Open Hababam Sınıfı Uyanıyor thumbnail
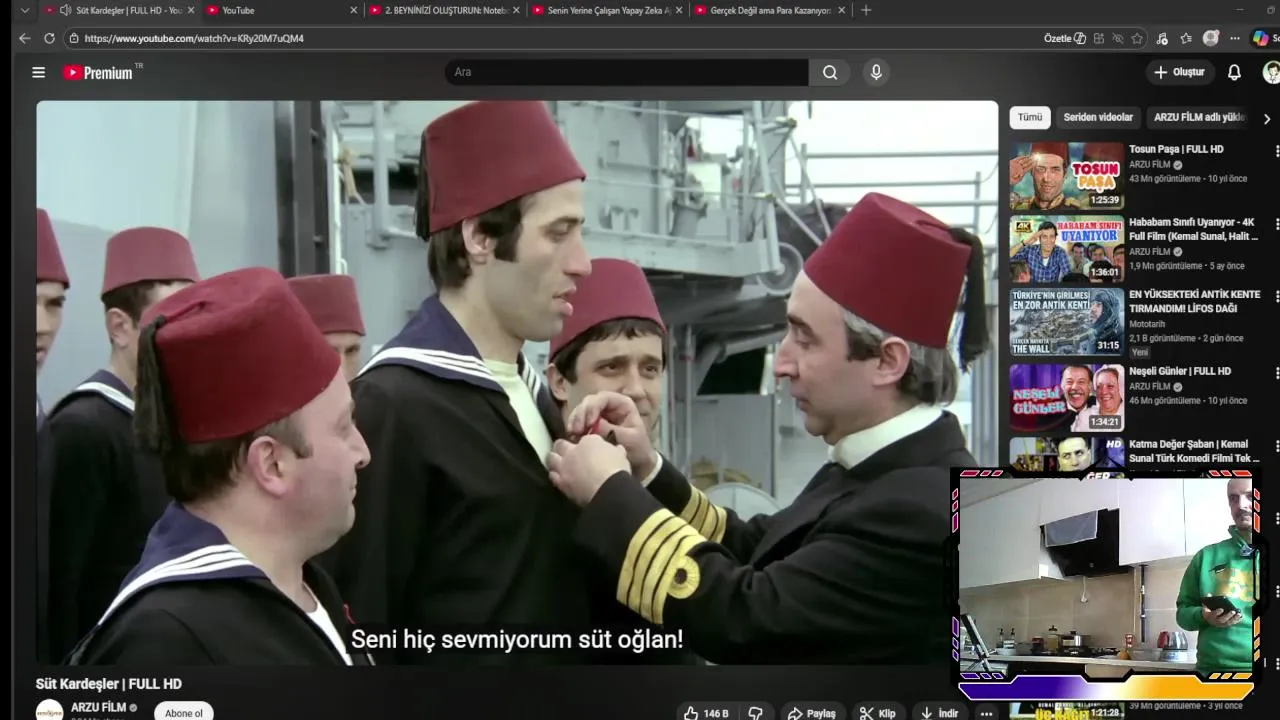This screenshot has width=1280, height=720. [x=1066, y=248]
